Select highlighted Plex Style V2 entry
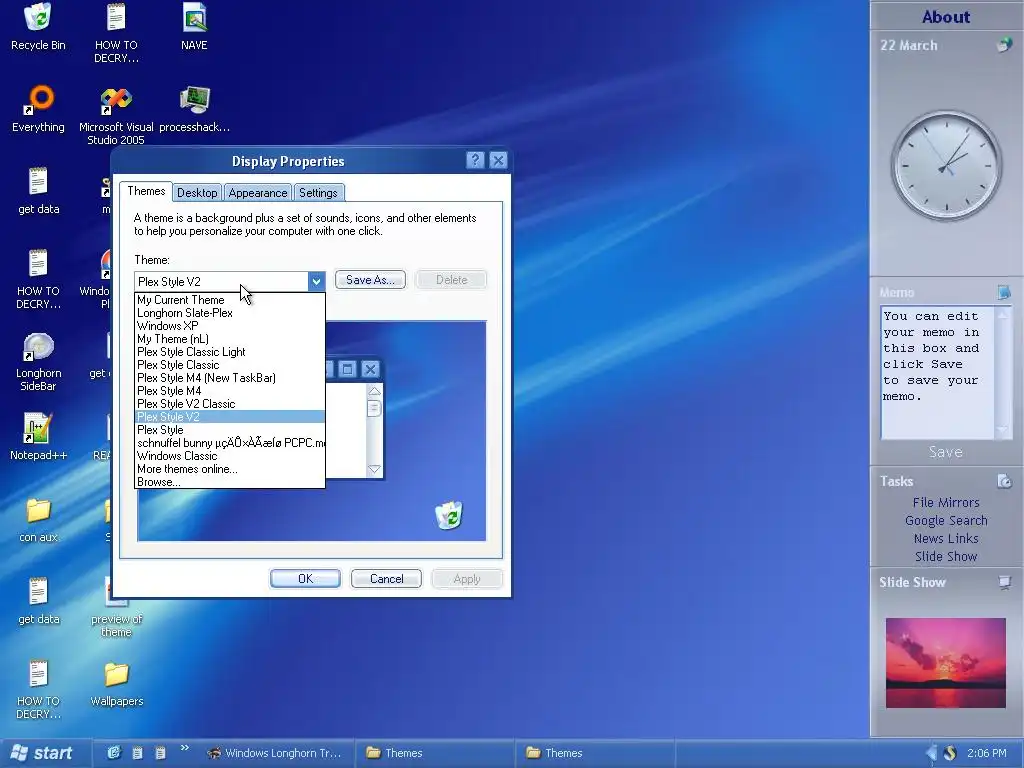The height and width of the screenshot is (768, 1024). [229, 417]
